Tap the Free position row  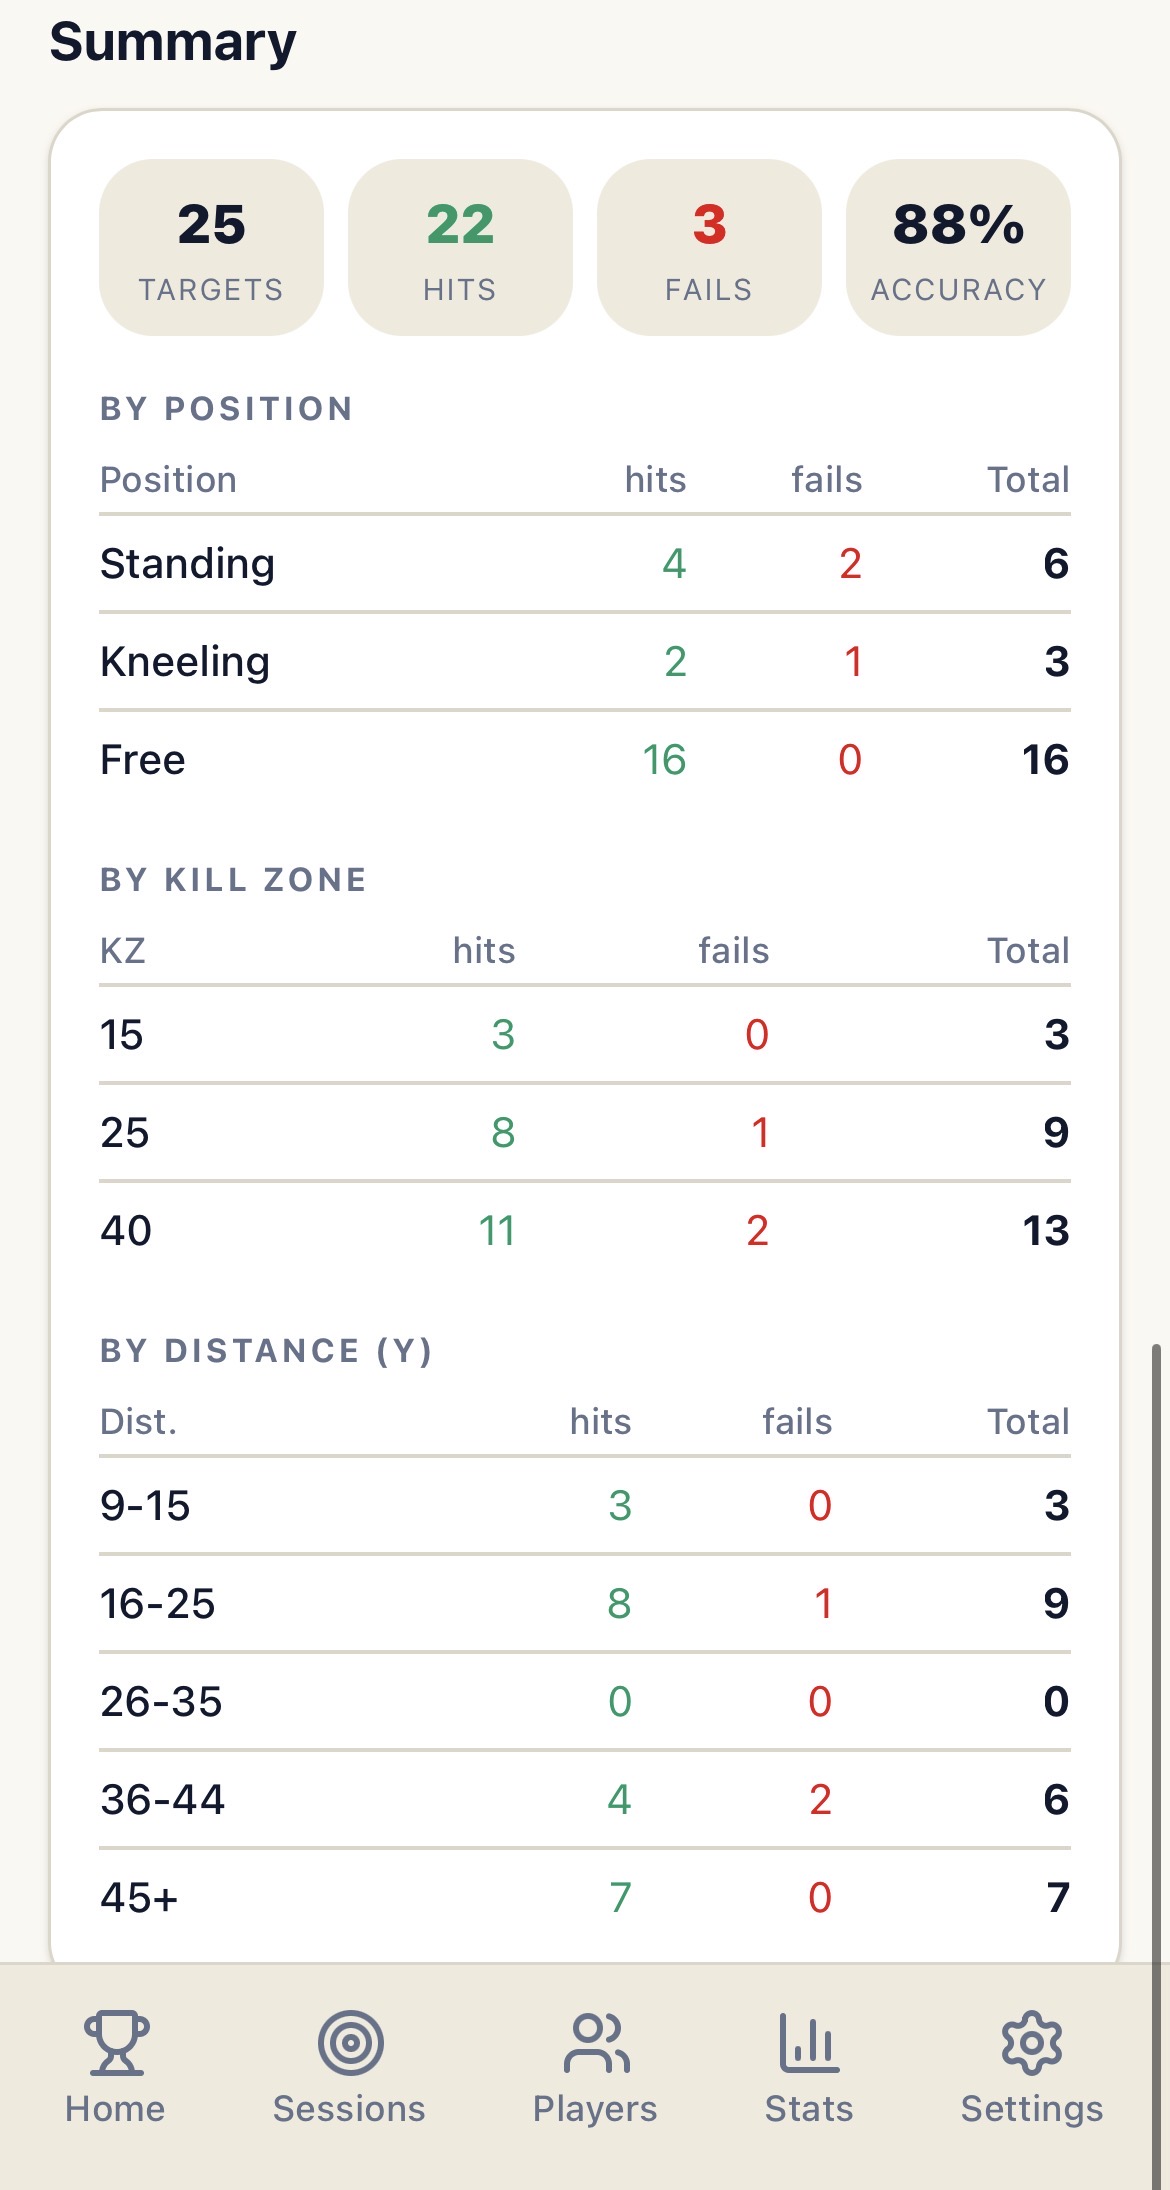[x=585, y=760]
